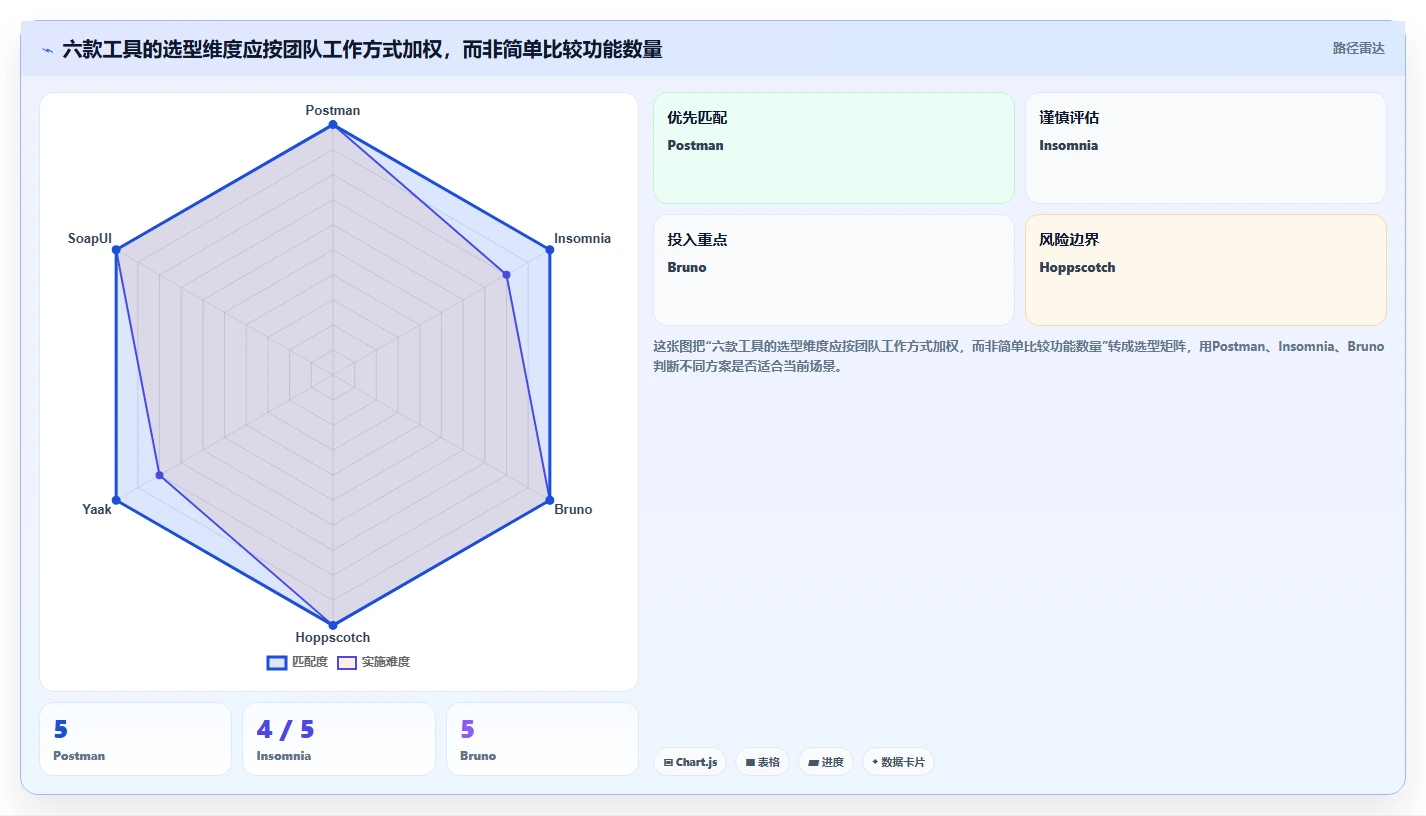The image size is (1426, 816).
Task: Click the purple Yaak 实施难度 data point
Action: point(159,475)
